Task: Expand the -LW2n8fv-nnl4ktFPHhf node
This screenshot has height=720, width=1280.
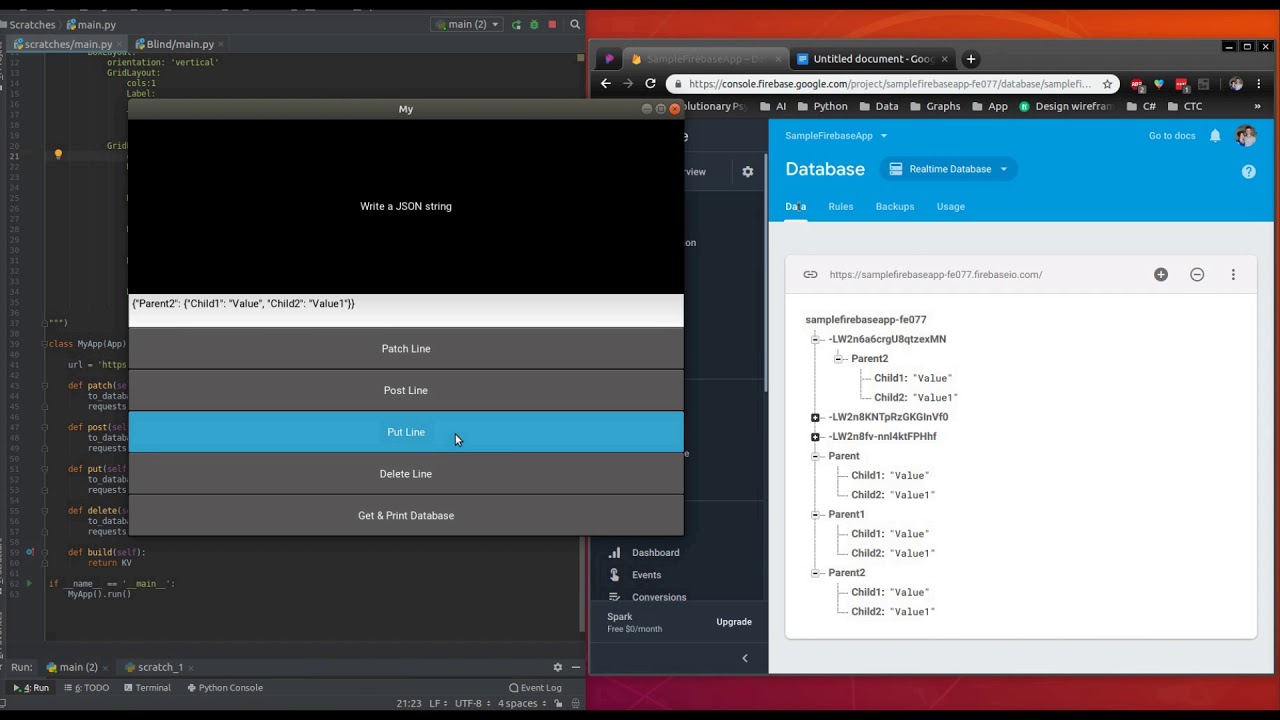Action: click(815, 437)
